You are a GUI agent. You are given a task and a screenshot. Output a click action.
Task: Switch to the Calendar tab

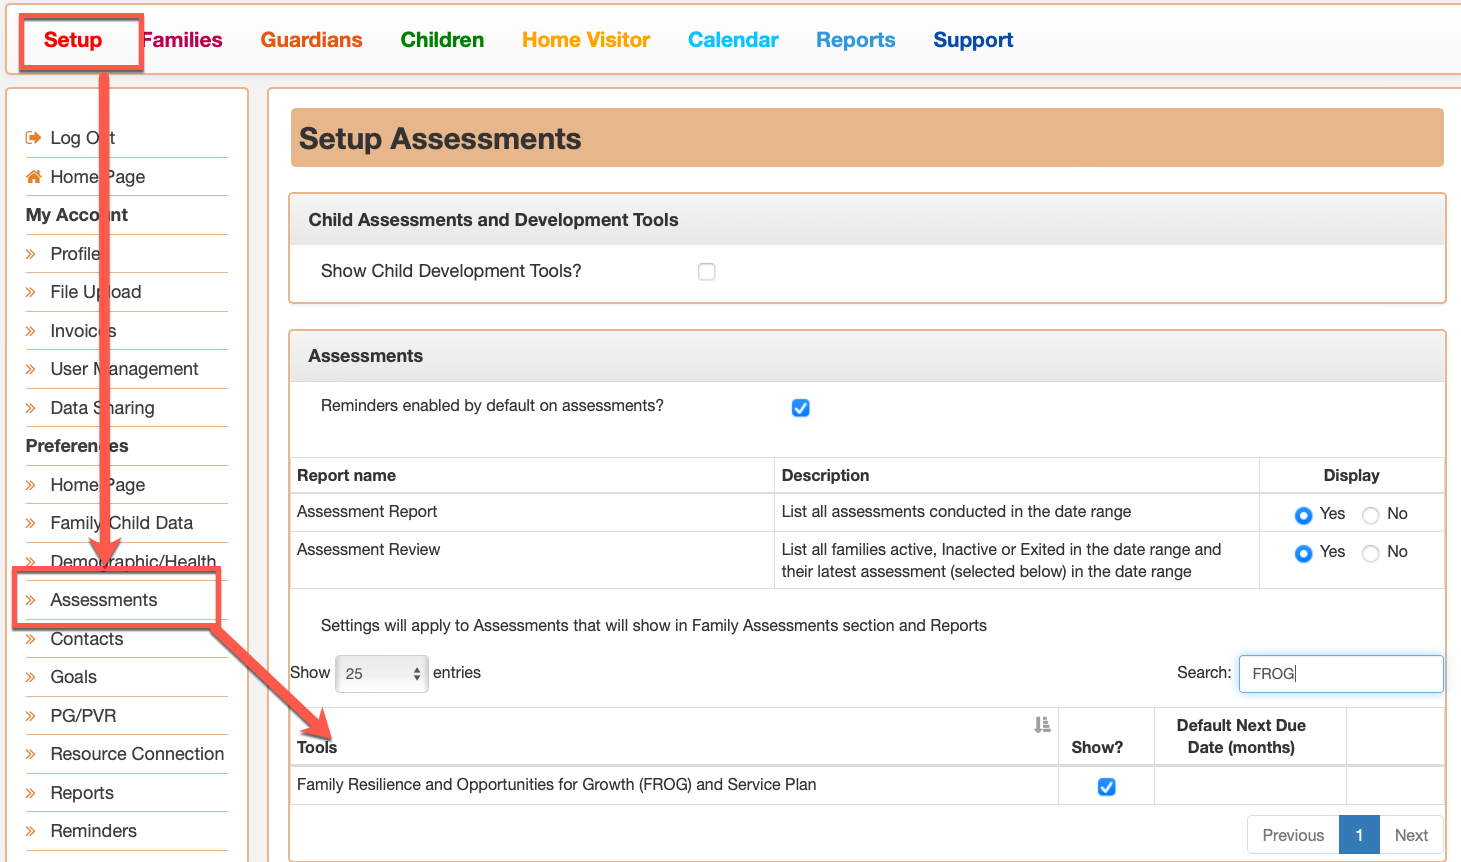[733, 40]
